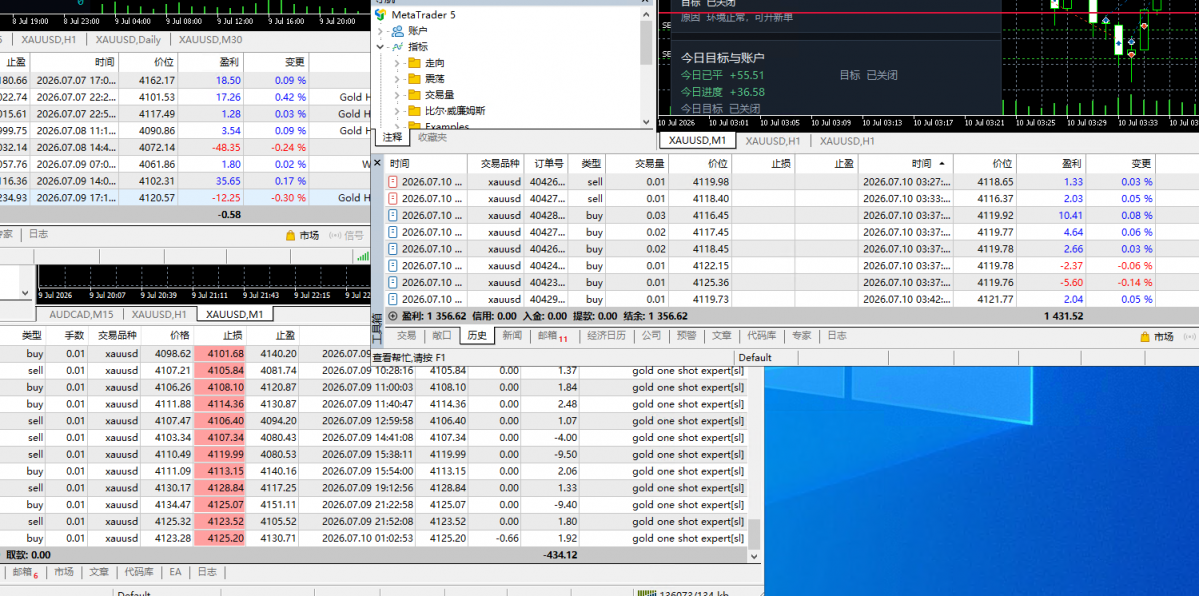Click the MetaTrader 5 logo in the navigator tree

coord(380,15)
